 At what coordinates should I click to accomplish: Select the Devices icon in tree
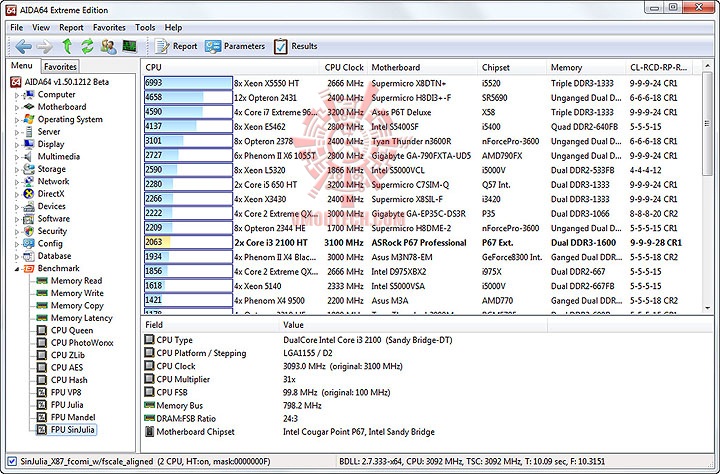click(x=28, y=206)
